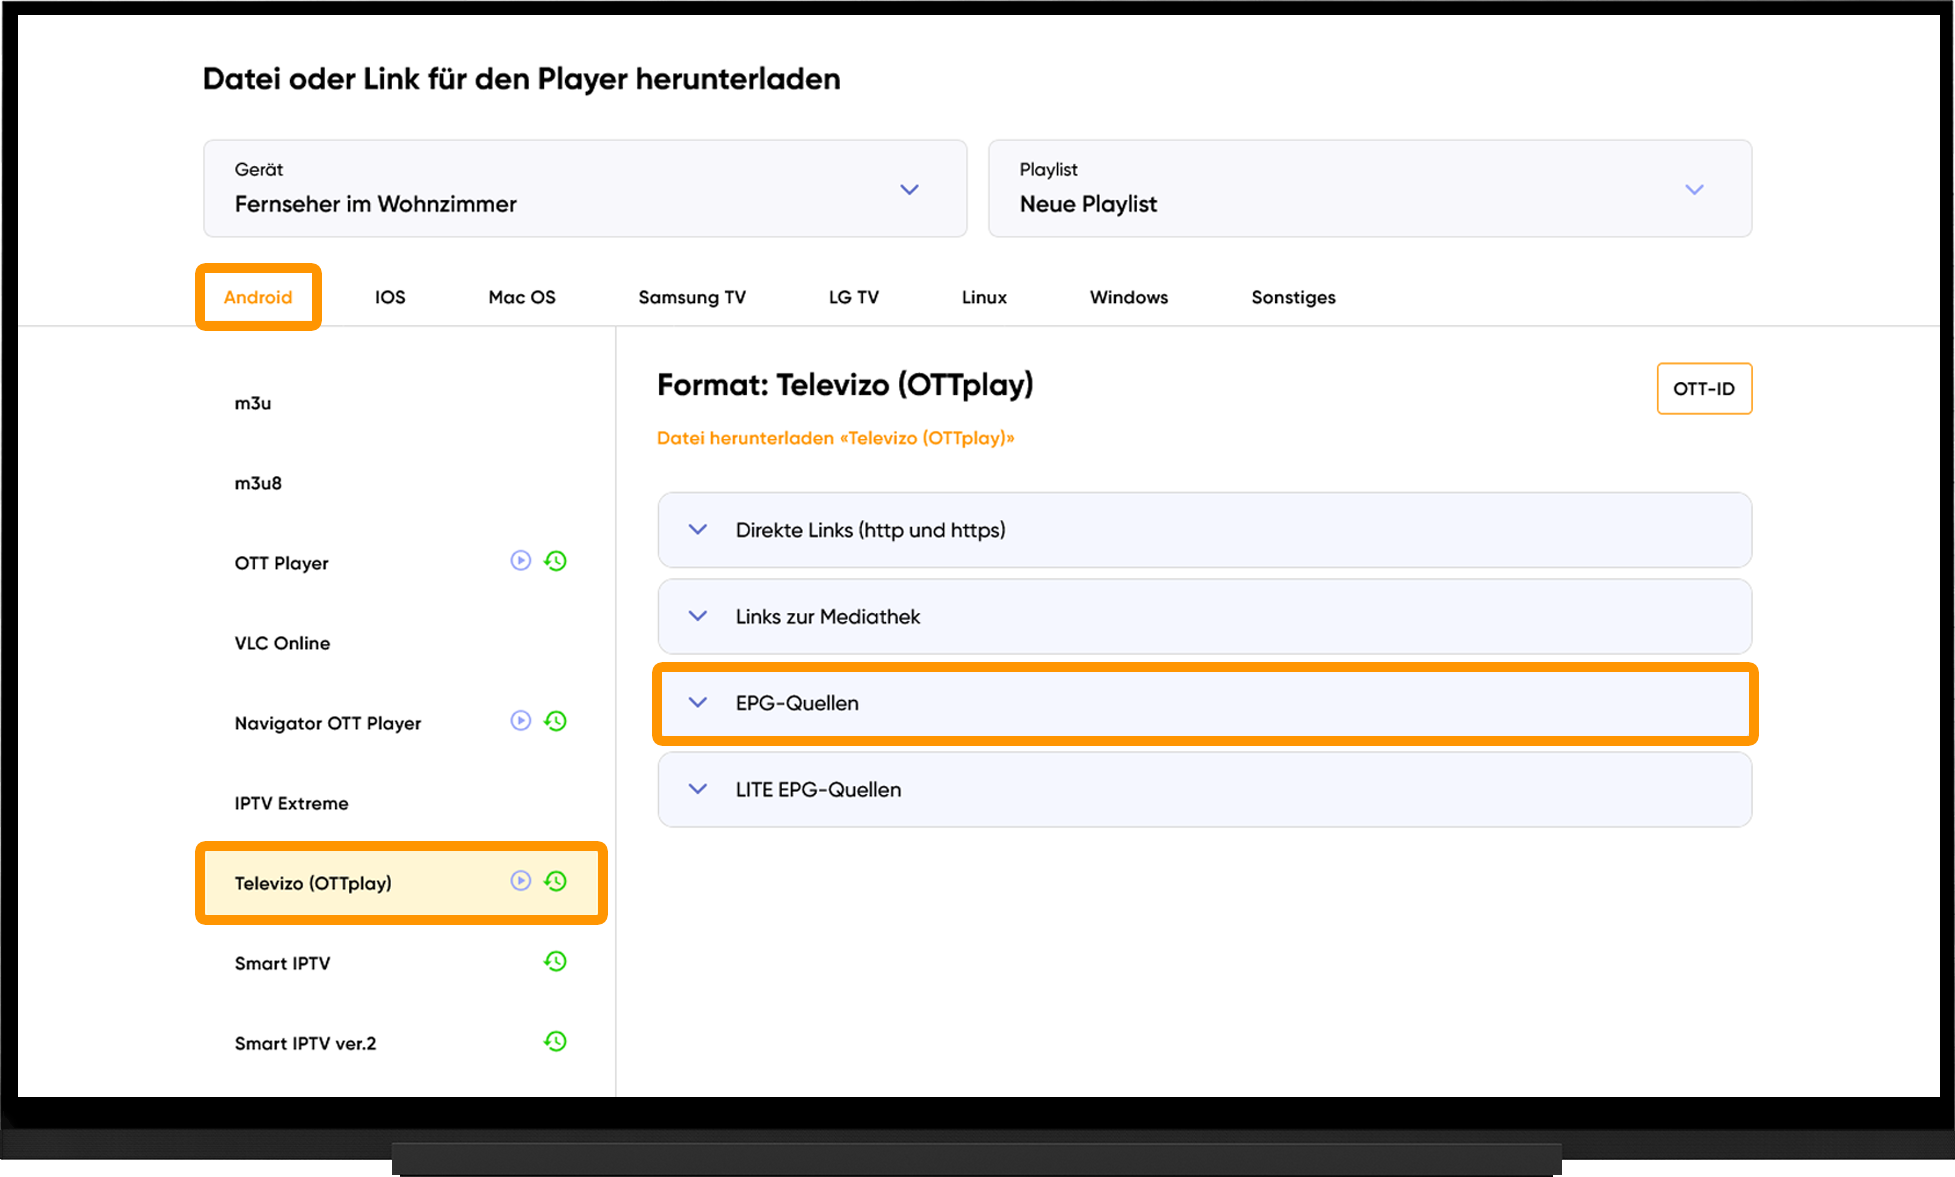Image resolution: width=1955 pixels, height=1177 pixels.
Task: Expand Direkte Links (http und https)
Action: coord(1205,530)
